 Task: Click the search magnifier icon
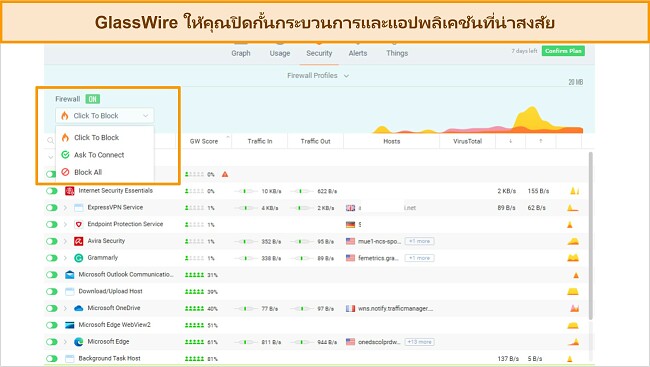point(50,141)
